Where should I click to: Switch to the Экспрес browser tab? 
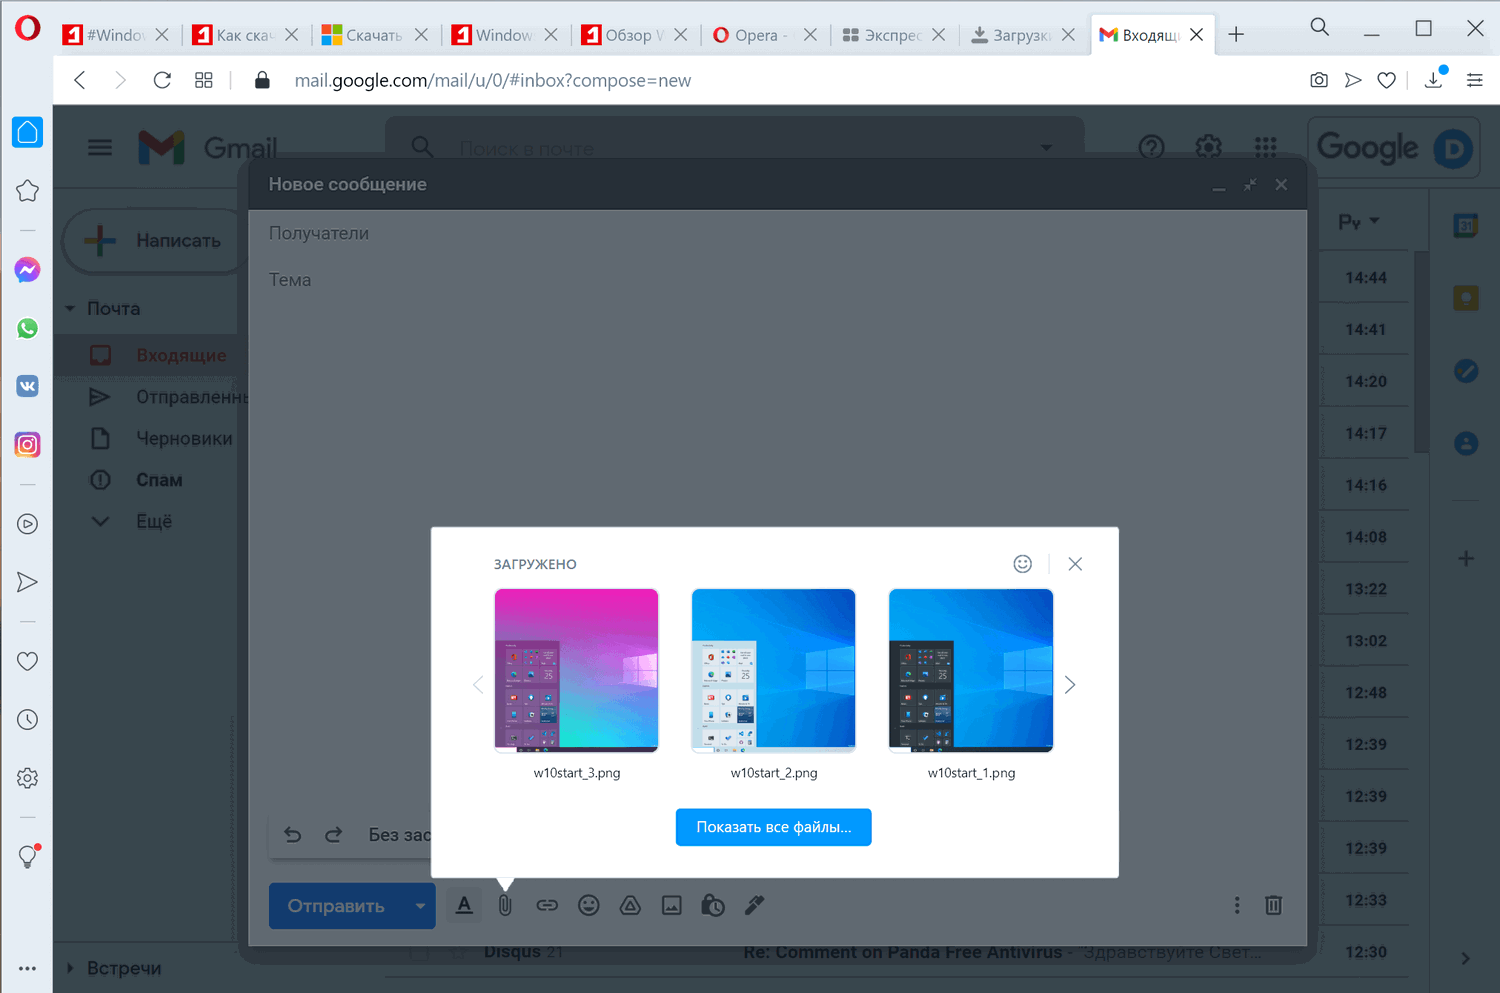(x=893, y=35)
